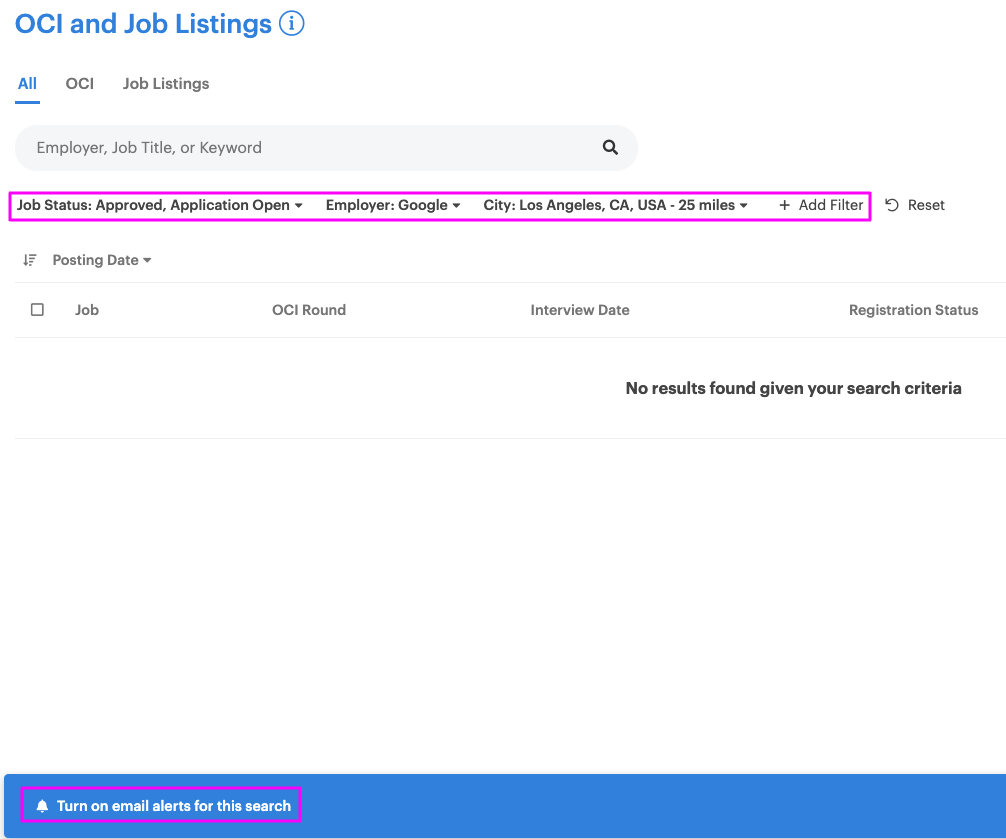Switch to the OCI tab
This screenshot has height=839, width=1006.
[x=79, y=84]
